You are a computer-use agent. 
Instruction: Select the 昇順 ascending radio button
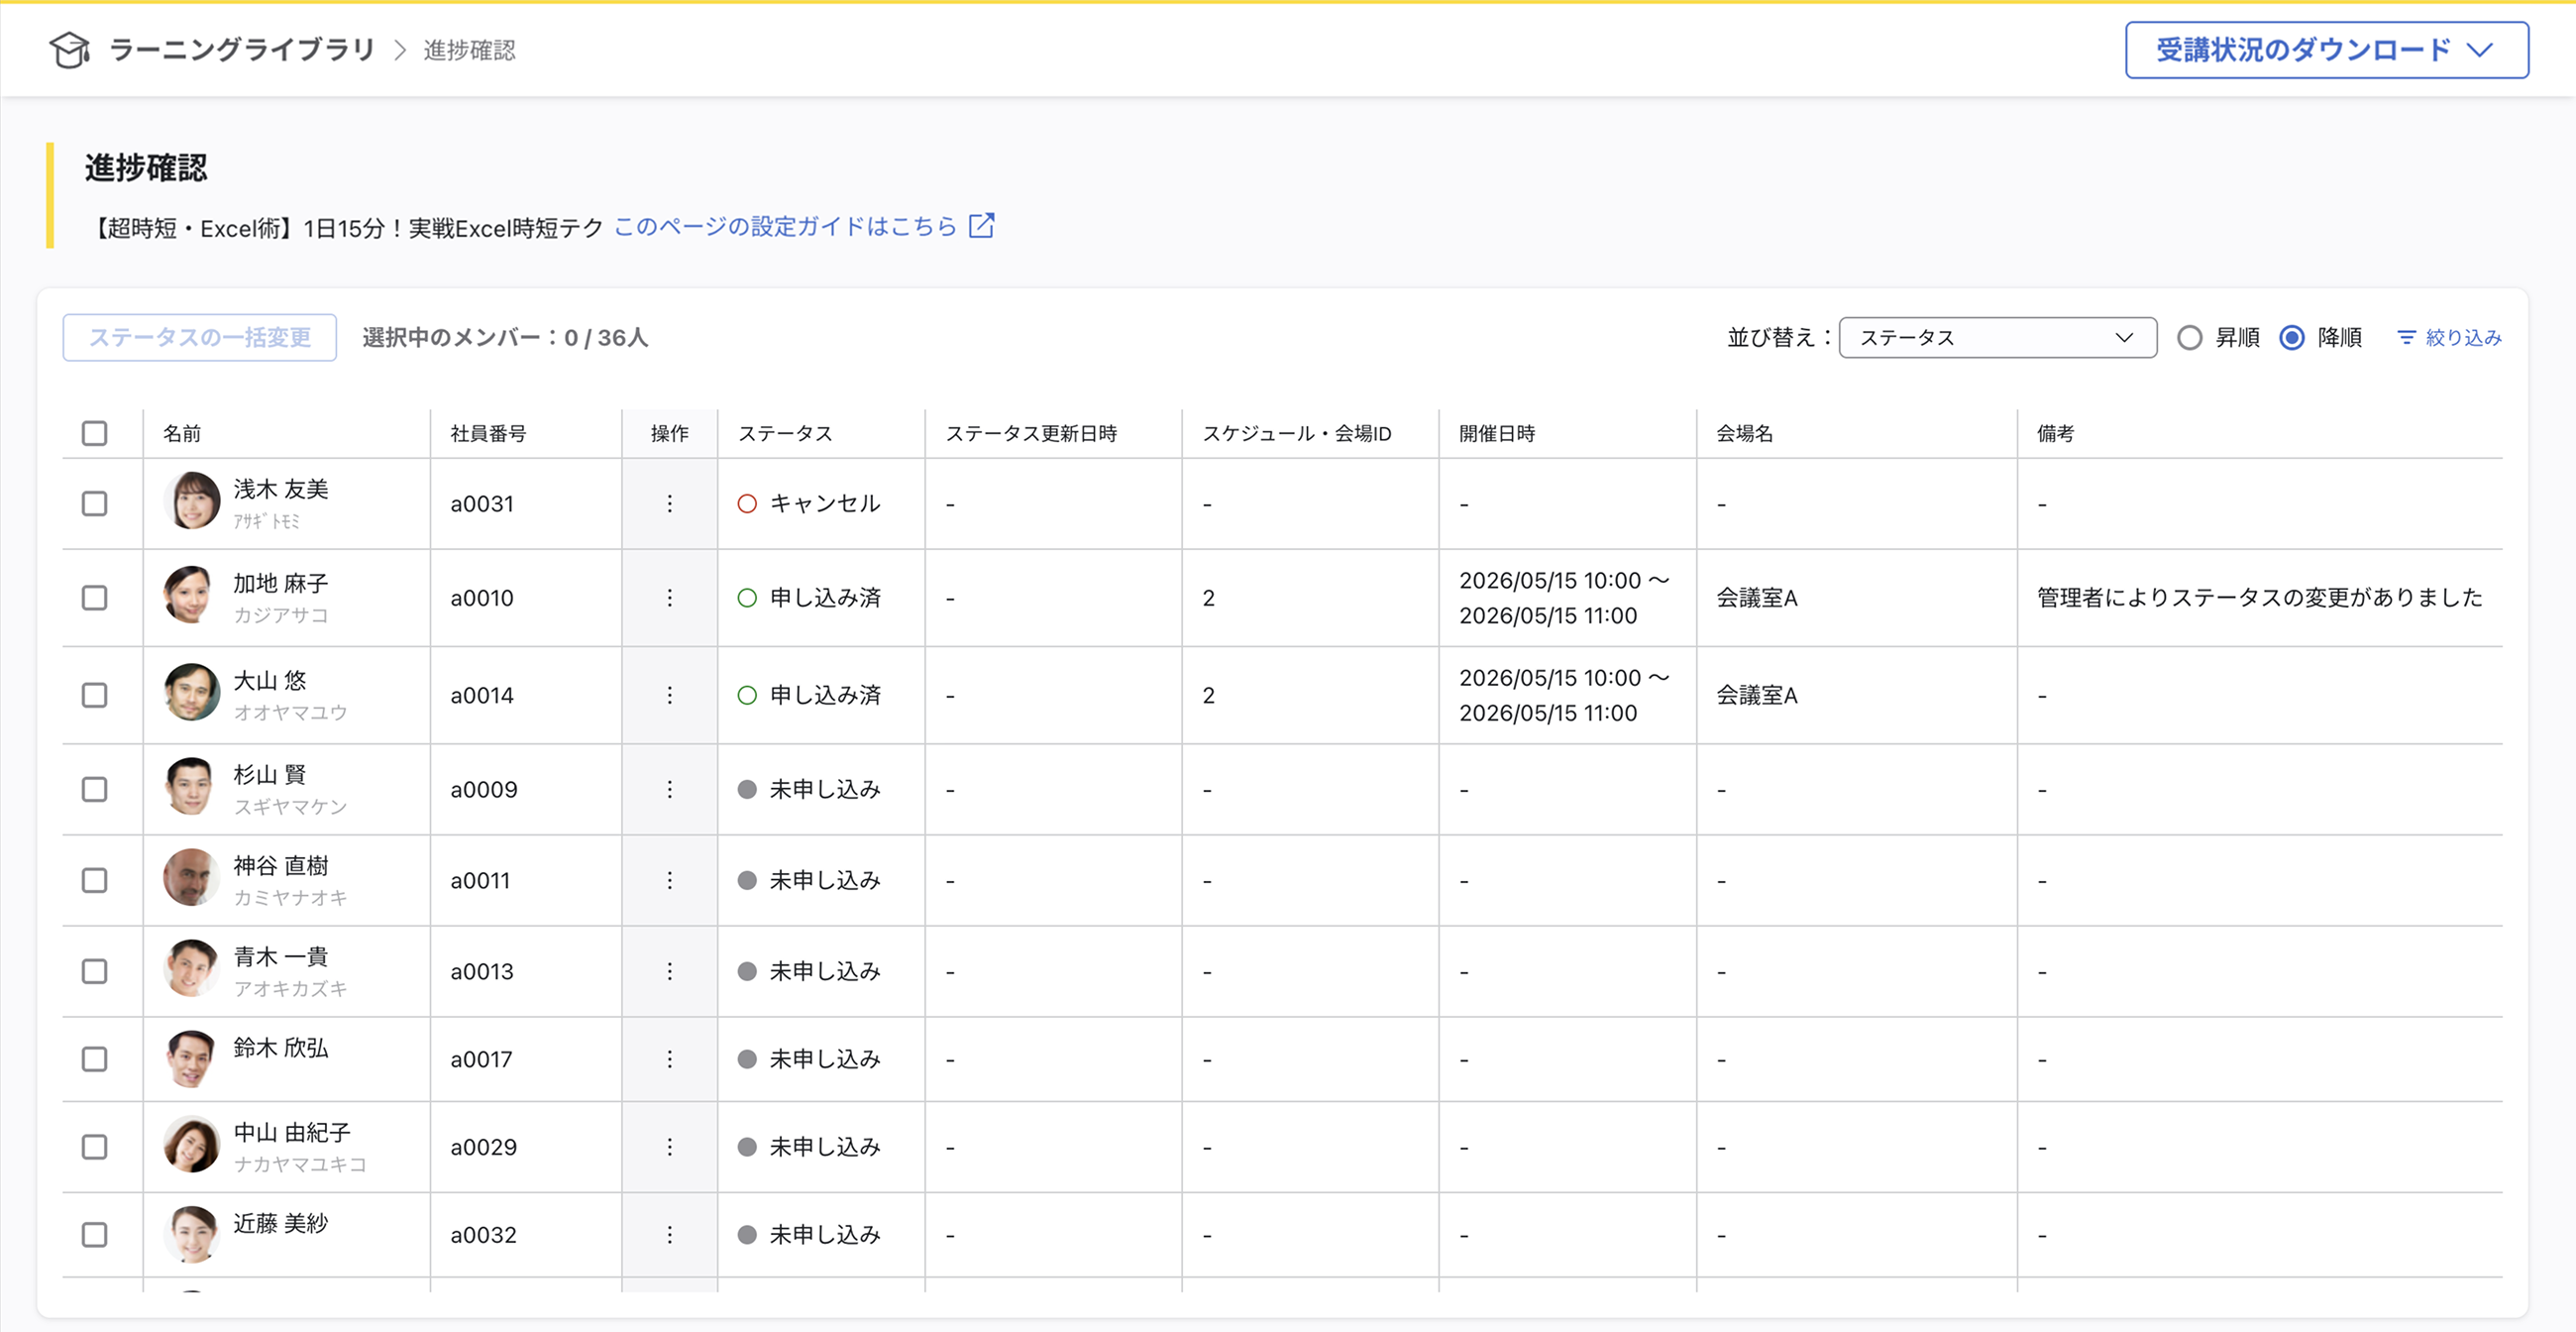2189,338
